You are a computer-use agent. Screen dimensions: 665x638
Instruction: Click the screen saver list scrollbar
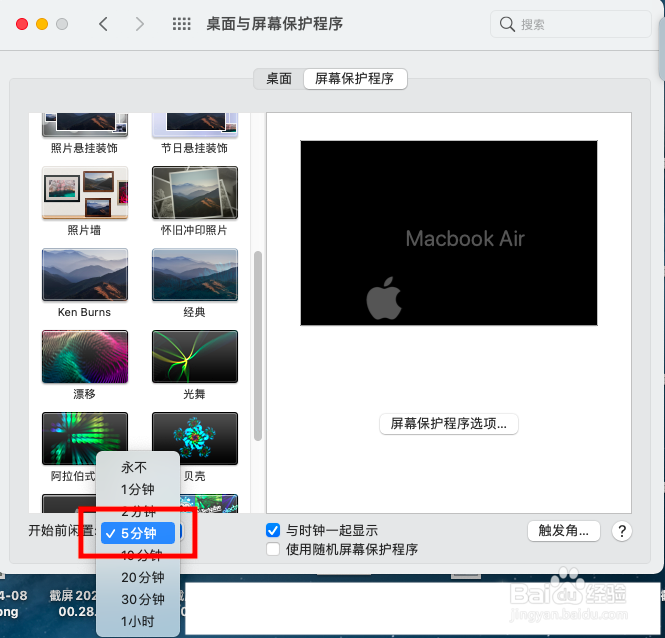257,346
